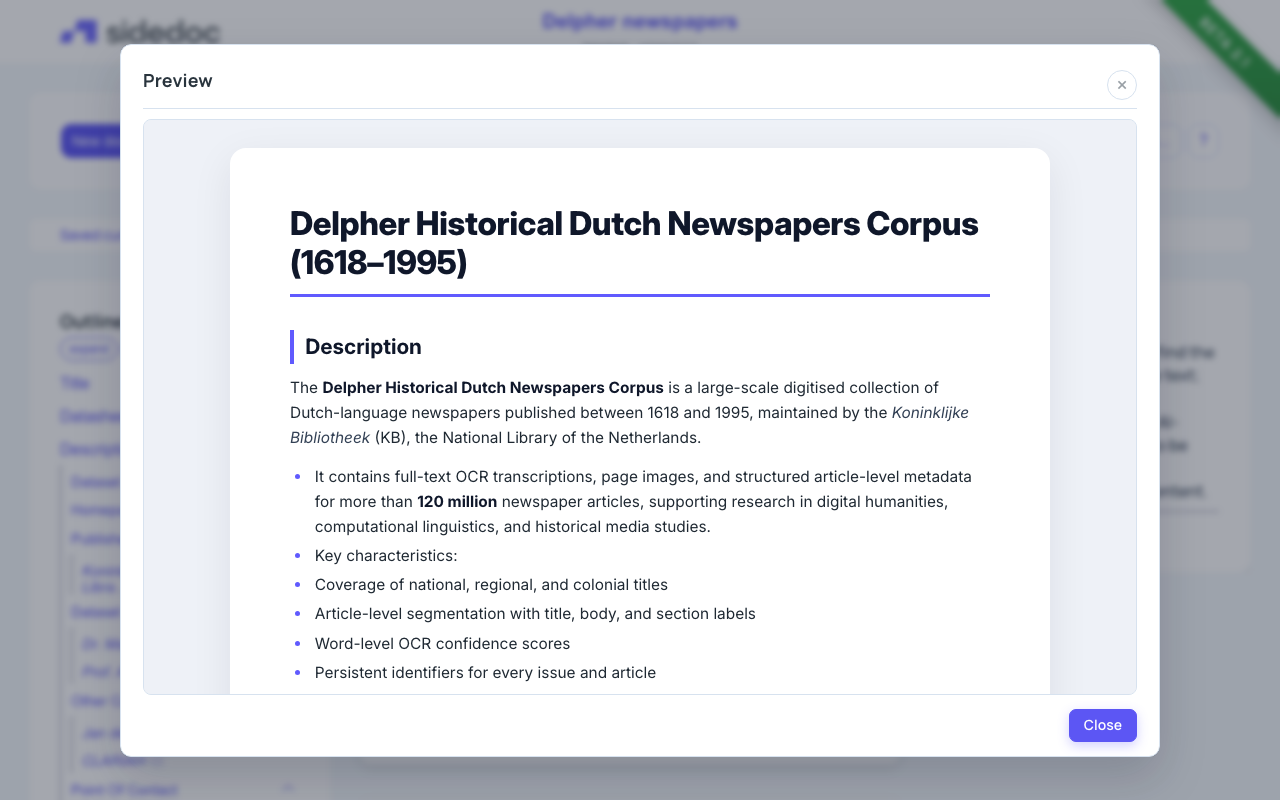
Task: Click the "Persistent identifiers for every issue and article" bullet
Action: 485,673
